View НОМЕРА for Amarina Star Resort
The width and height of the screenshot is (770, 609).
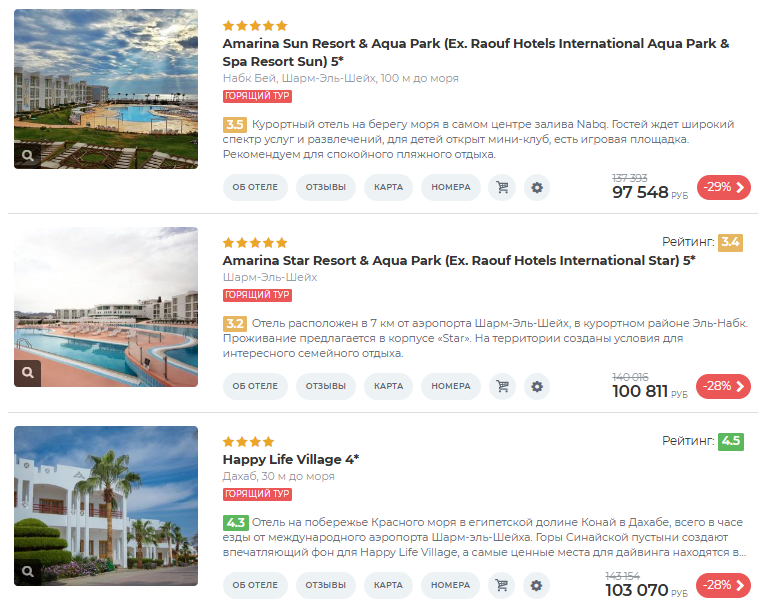[450, 386]
